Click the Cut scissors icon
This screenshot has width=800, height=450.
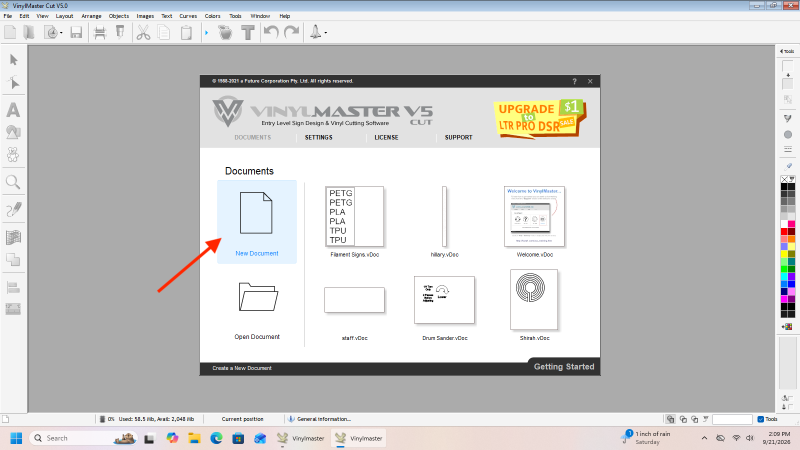click(143, 33)
